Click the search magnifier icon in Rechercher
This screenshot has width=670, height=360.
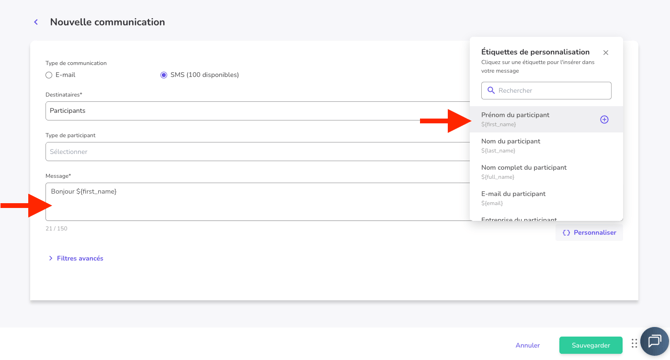point(491,91)
